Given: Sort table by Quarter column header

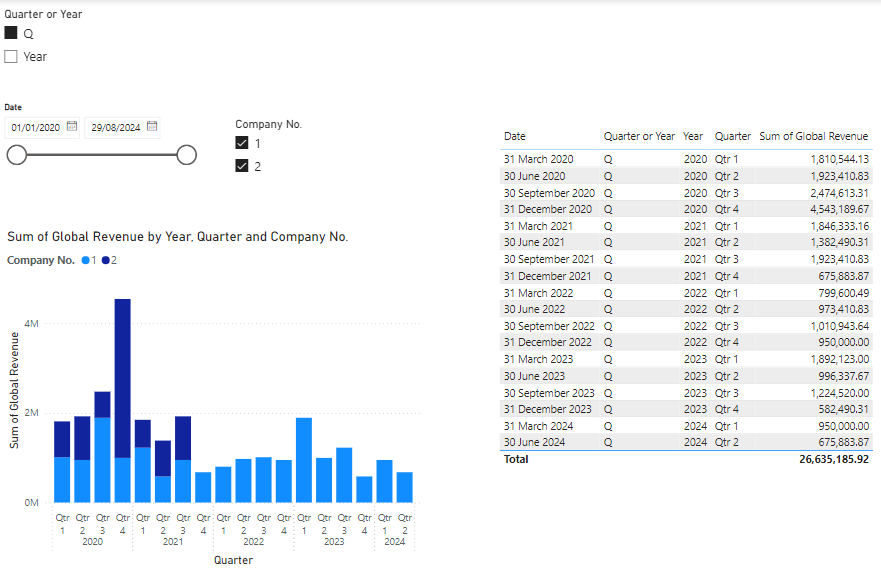Looking at the screenshot, I should 733,136.
